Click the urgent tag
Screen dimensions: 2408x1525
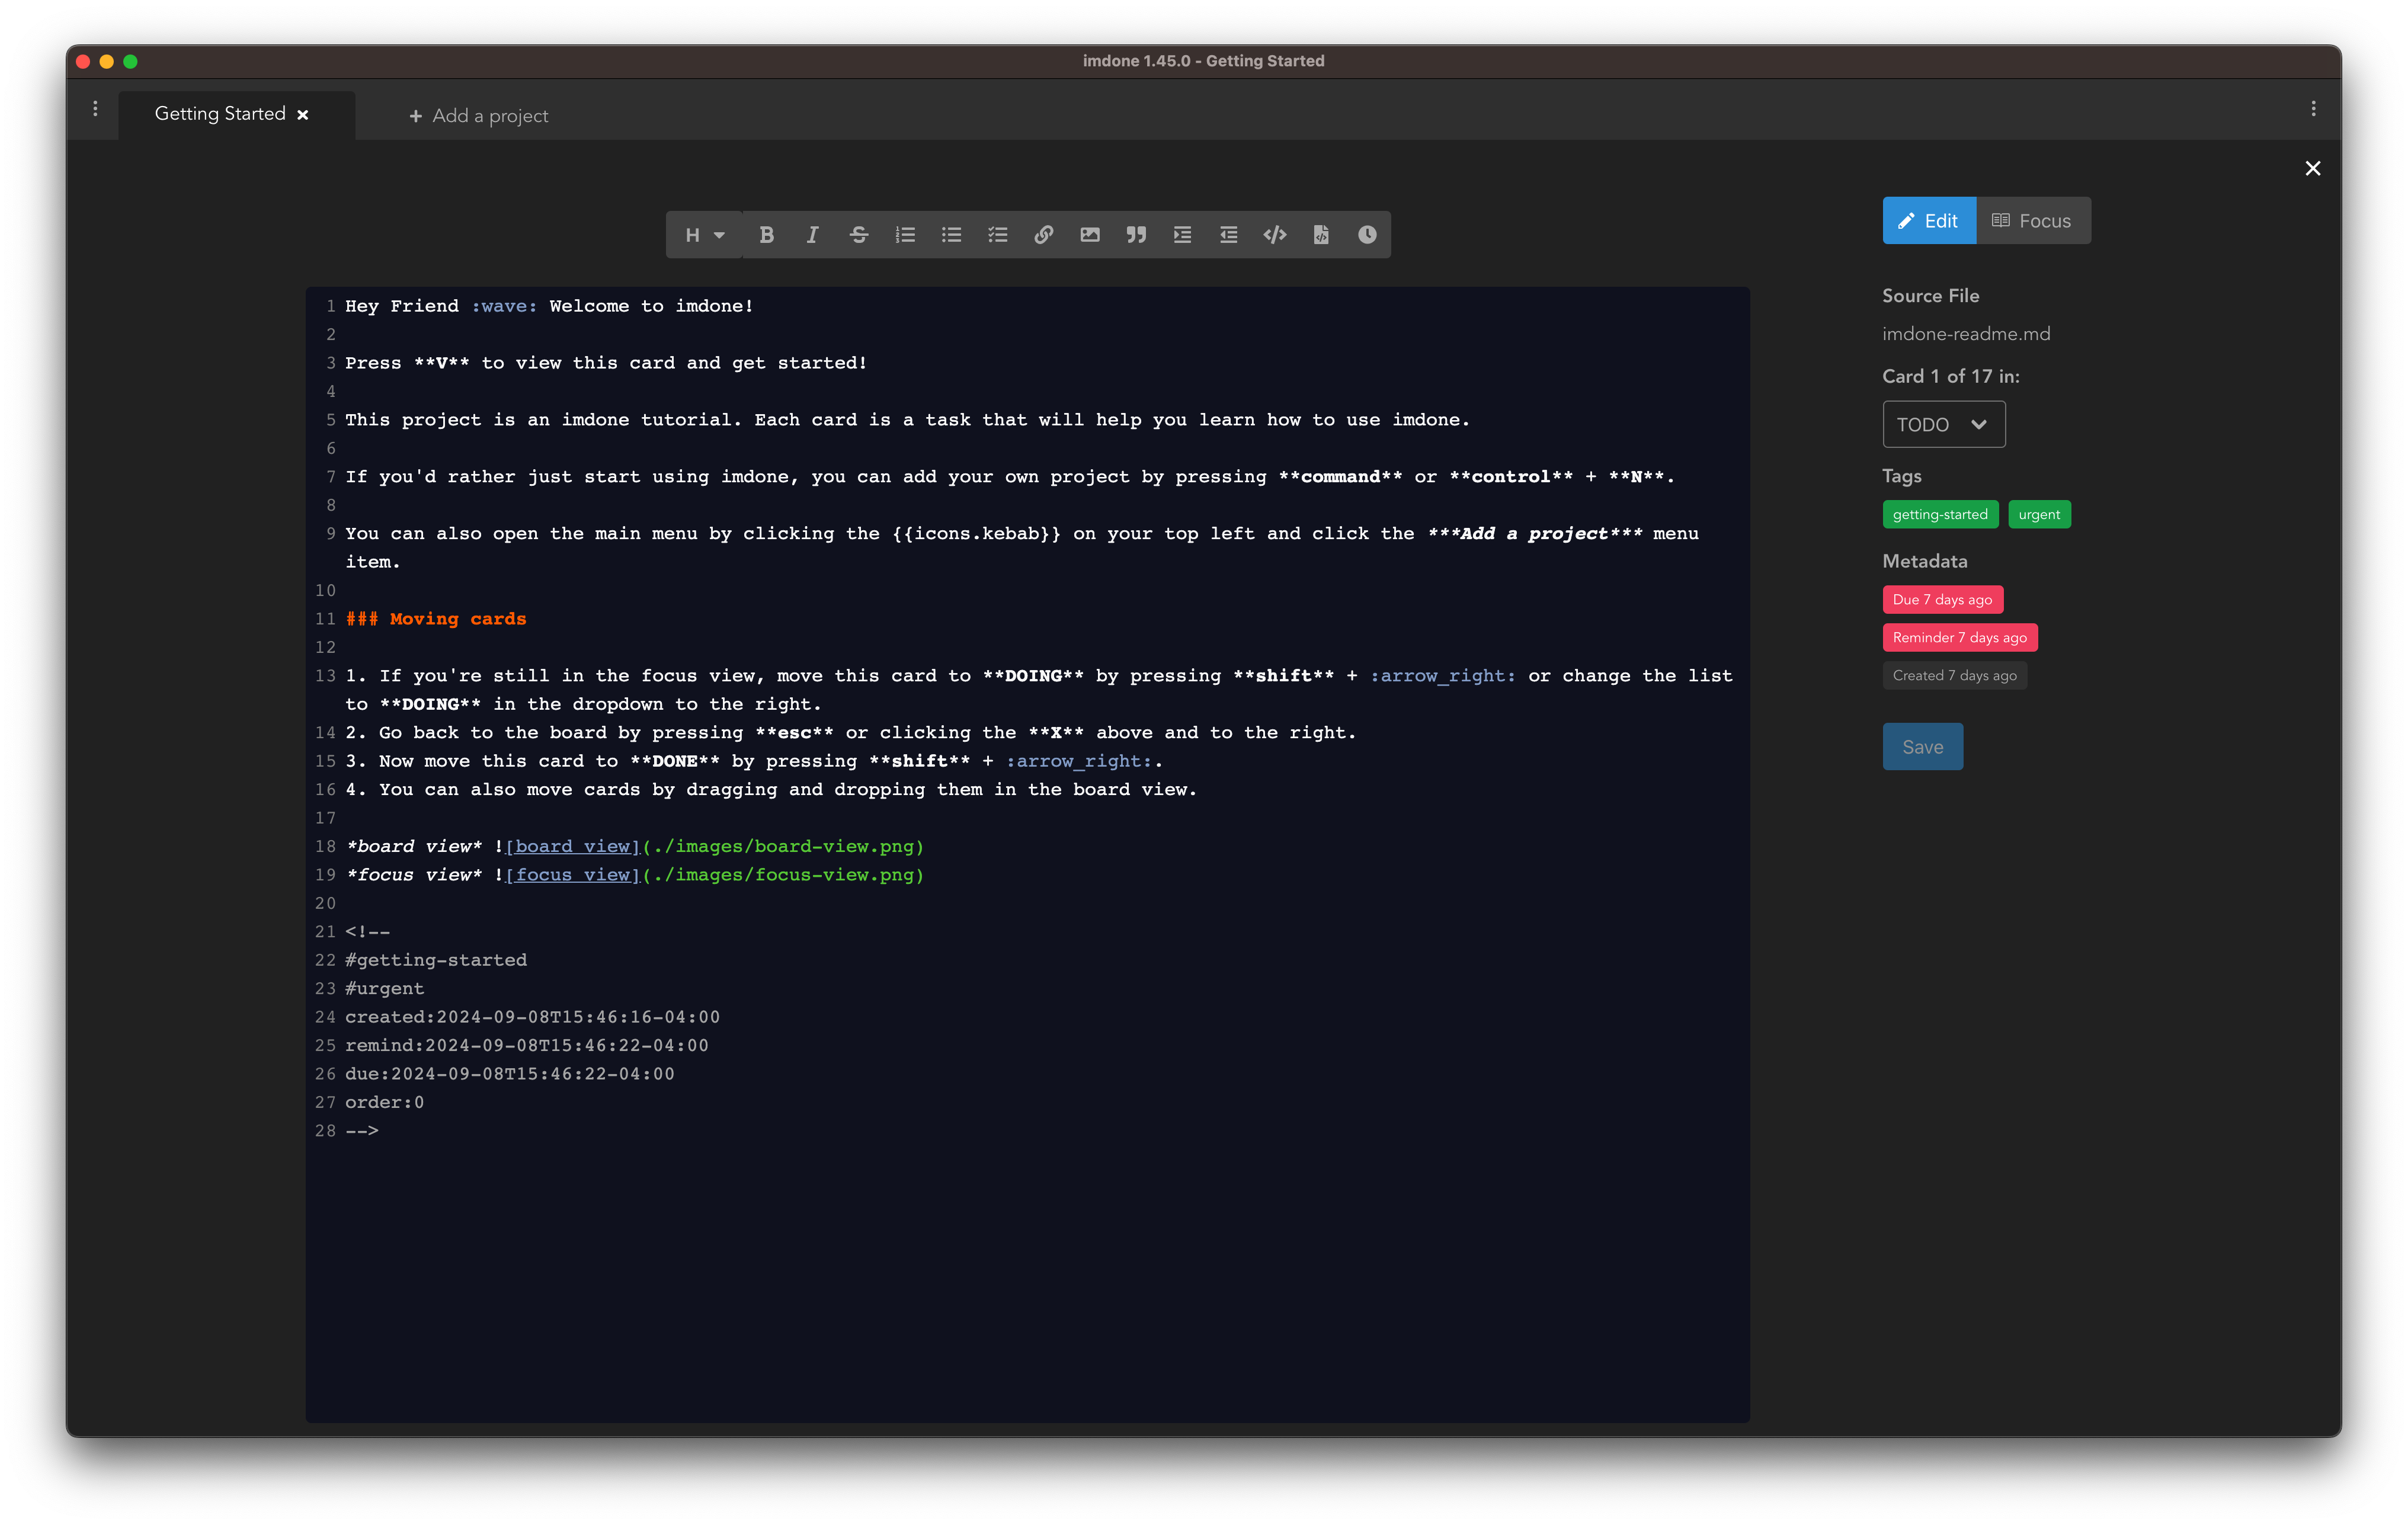[x=2039, y=514]
